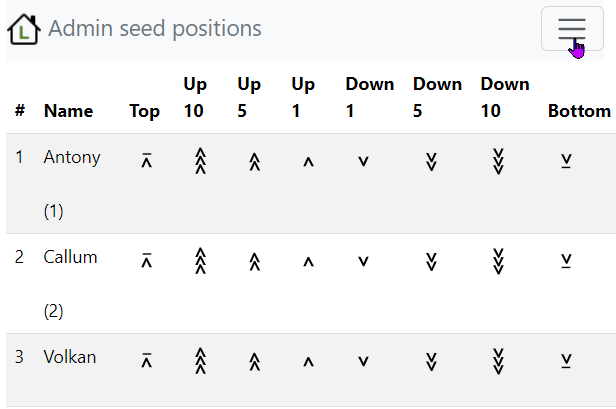This screenshot has height=409, width=616.
Task: Click the house logo icon
Action: [x=23, y=29]
